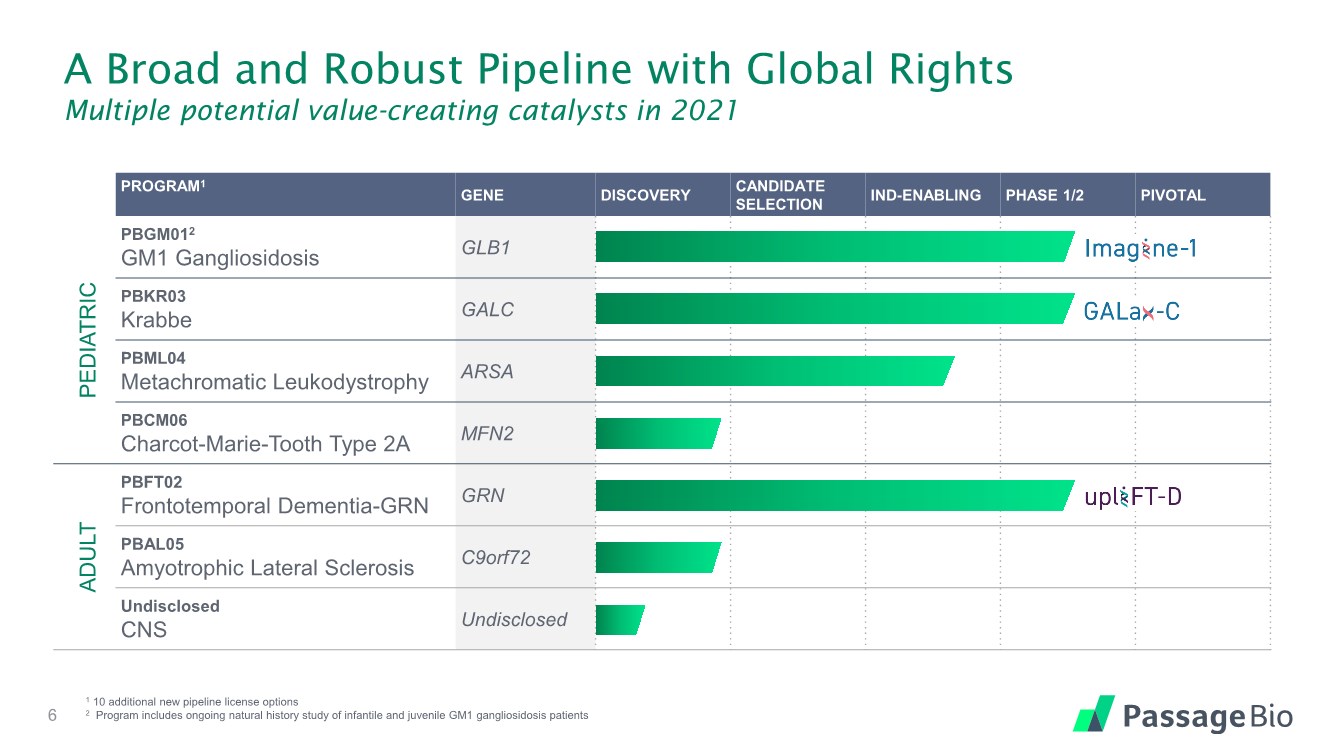Select the footnote about natural history study
1333x750 pixels.
click(x=337, y=715)
